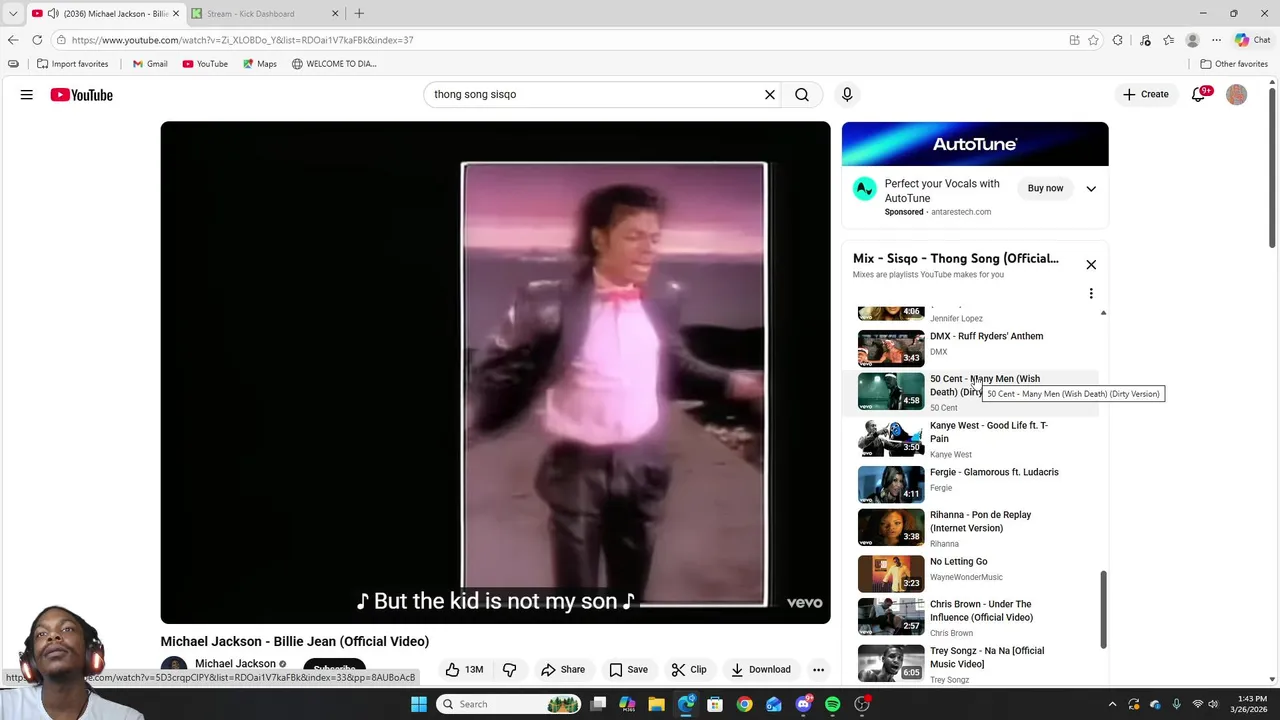Open the Mix playlist three-dot options
Image resolution: width=1280 pixels, height=720 pixels.
pyautogui.click(x=1091, y=294)
